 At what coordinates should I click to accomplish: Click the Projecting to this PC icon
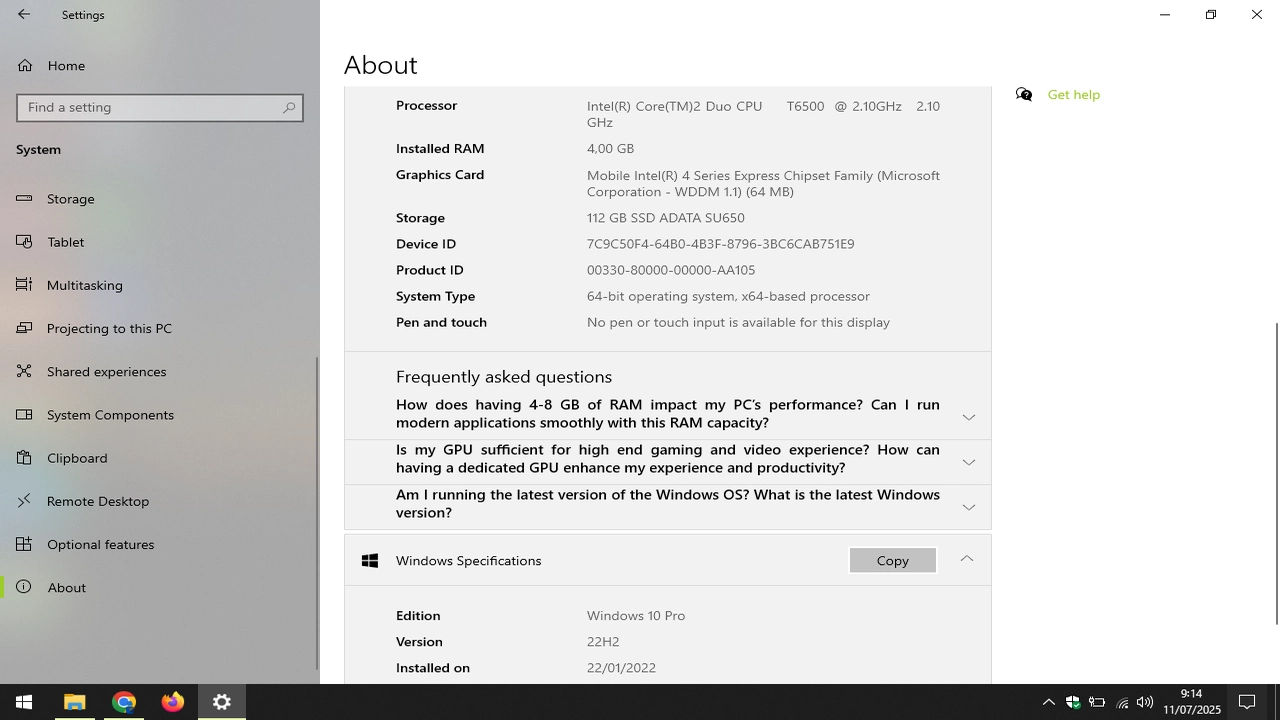(x=24, y=328)
